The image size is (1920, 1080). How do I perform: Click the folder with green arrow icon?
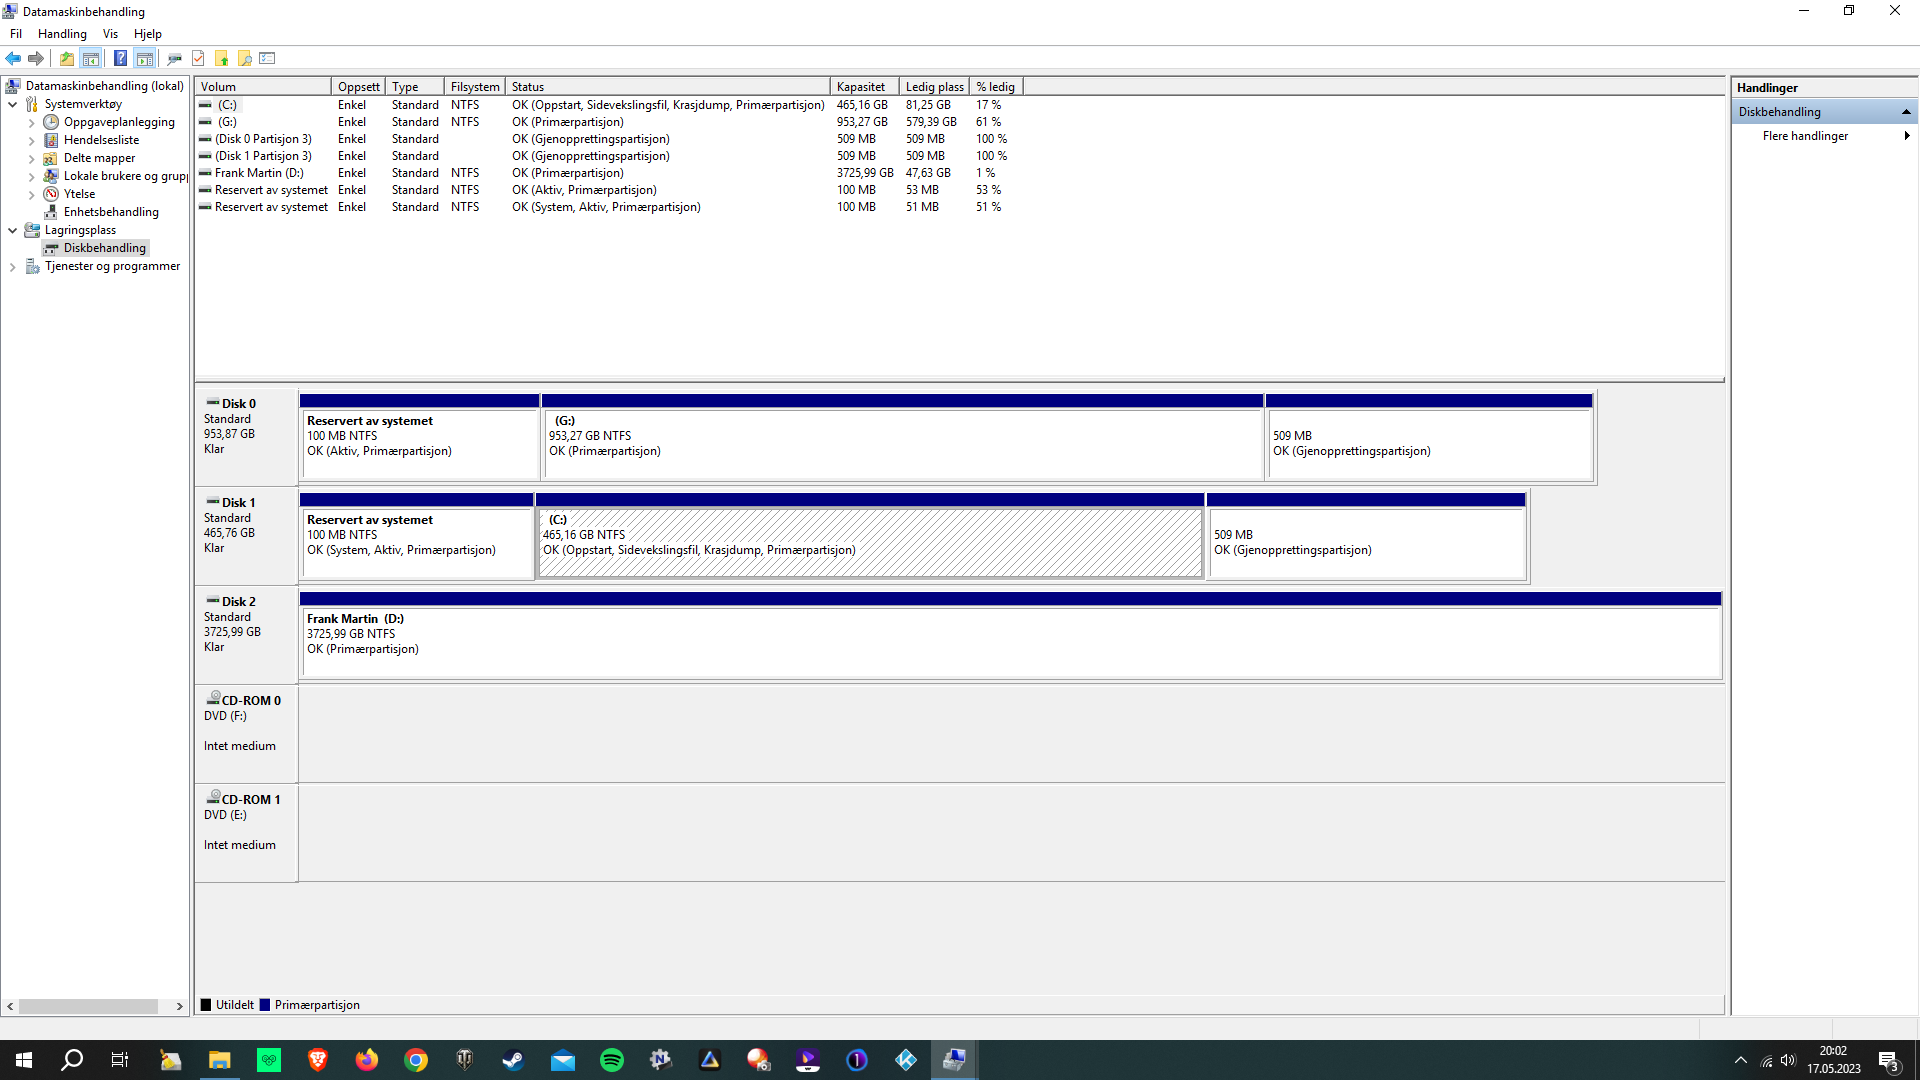point(222,58)
